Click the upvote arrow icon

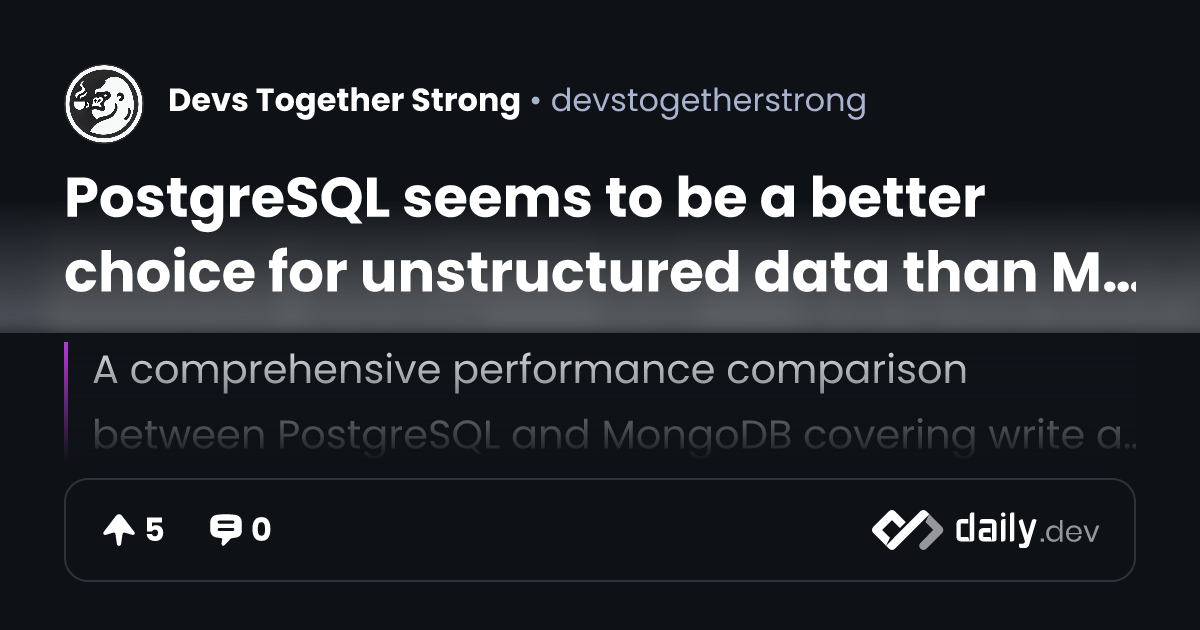point(118,530)
